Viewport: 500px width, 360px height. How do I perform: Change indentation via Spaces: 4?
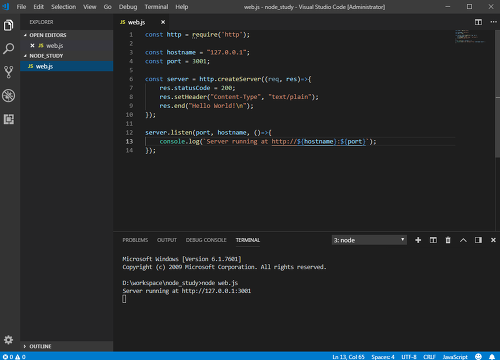point(383,357)
